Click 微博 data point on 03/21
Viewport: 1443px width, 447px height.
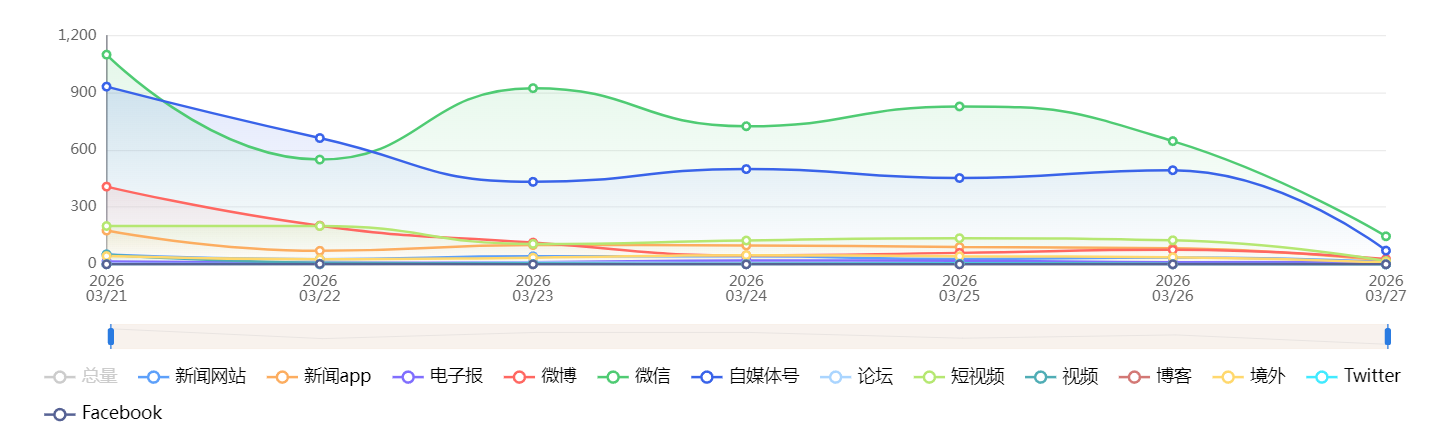pos(107,187)
